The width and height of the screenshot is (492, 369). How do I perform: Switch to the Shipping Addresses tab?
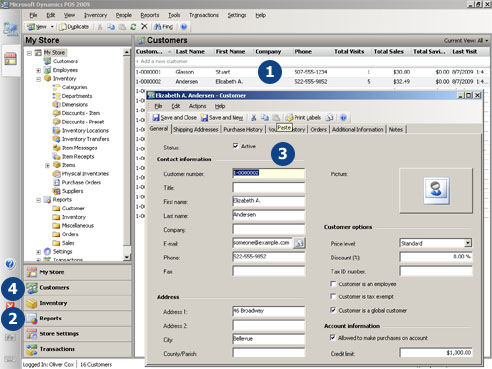pos(196,129)
